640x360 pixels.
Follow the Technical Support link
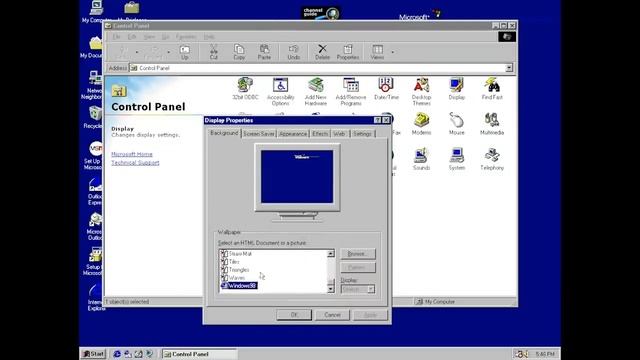tap(135, 162)
